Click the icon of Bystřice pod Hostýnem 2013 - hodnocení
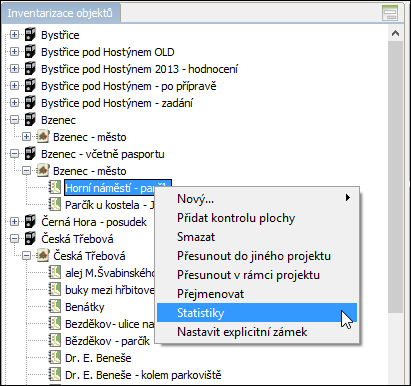 tap(30, 68)
